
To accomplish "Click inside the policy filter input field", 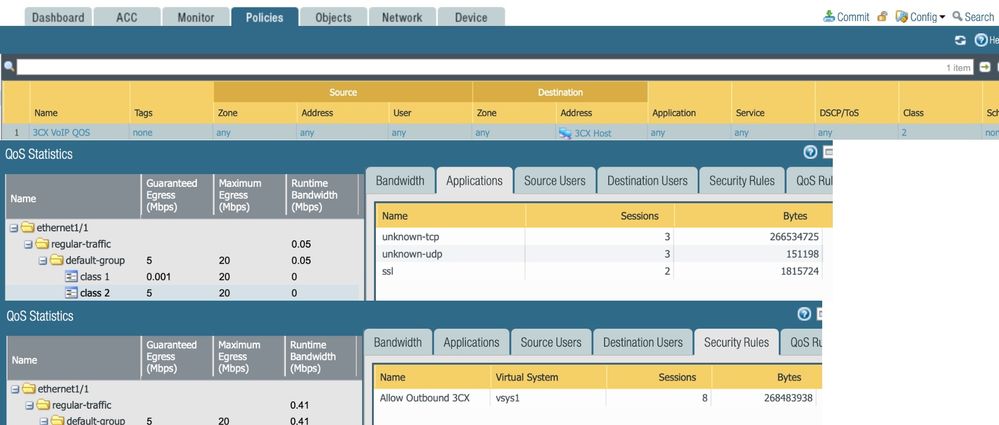I will (x=494, y=67).
